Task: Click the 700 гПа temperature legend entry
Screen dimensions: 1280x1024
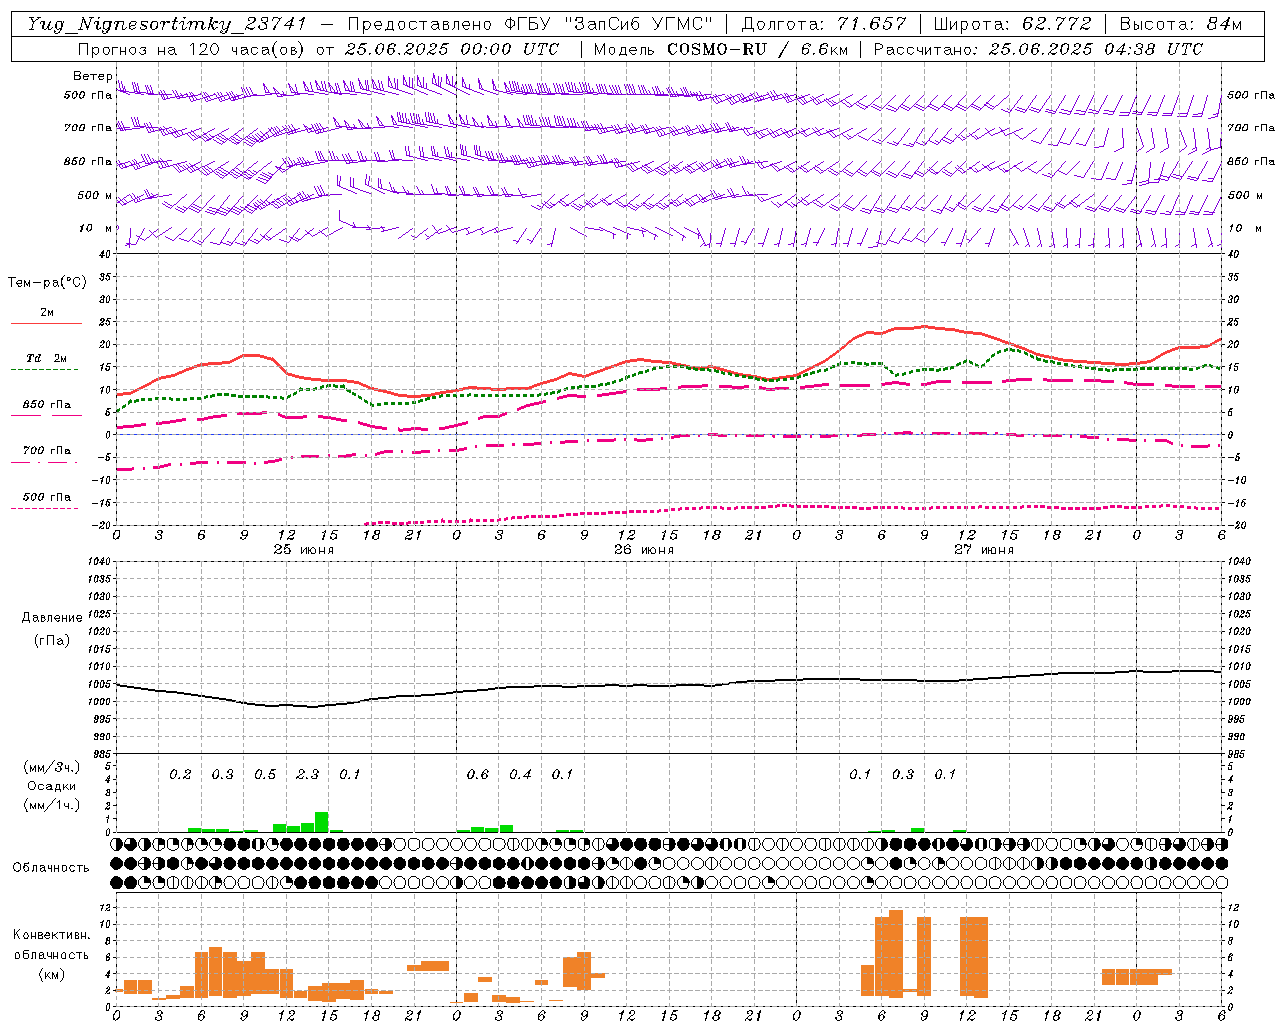Action: coord(46,454)
